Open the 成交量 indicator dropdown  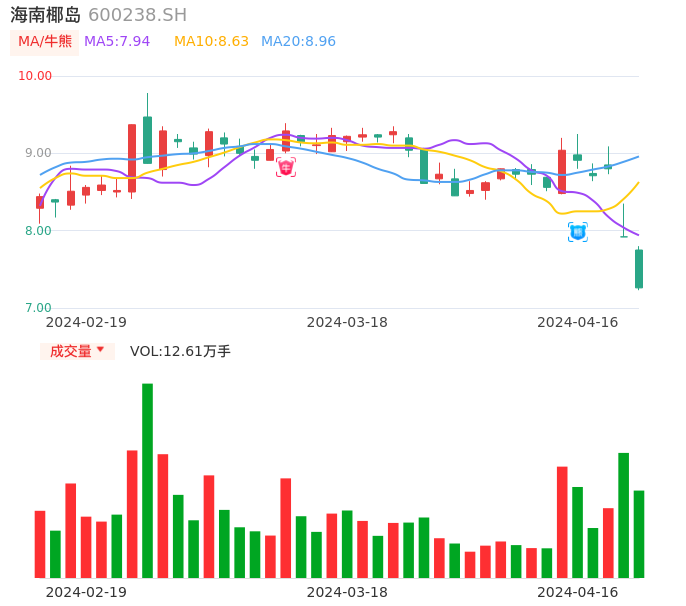pos(77,351)
